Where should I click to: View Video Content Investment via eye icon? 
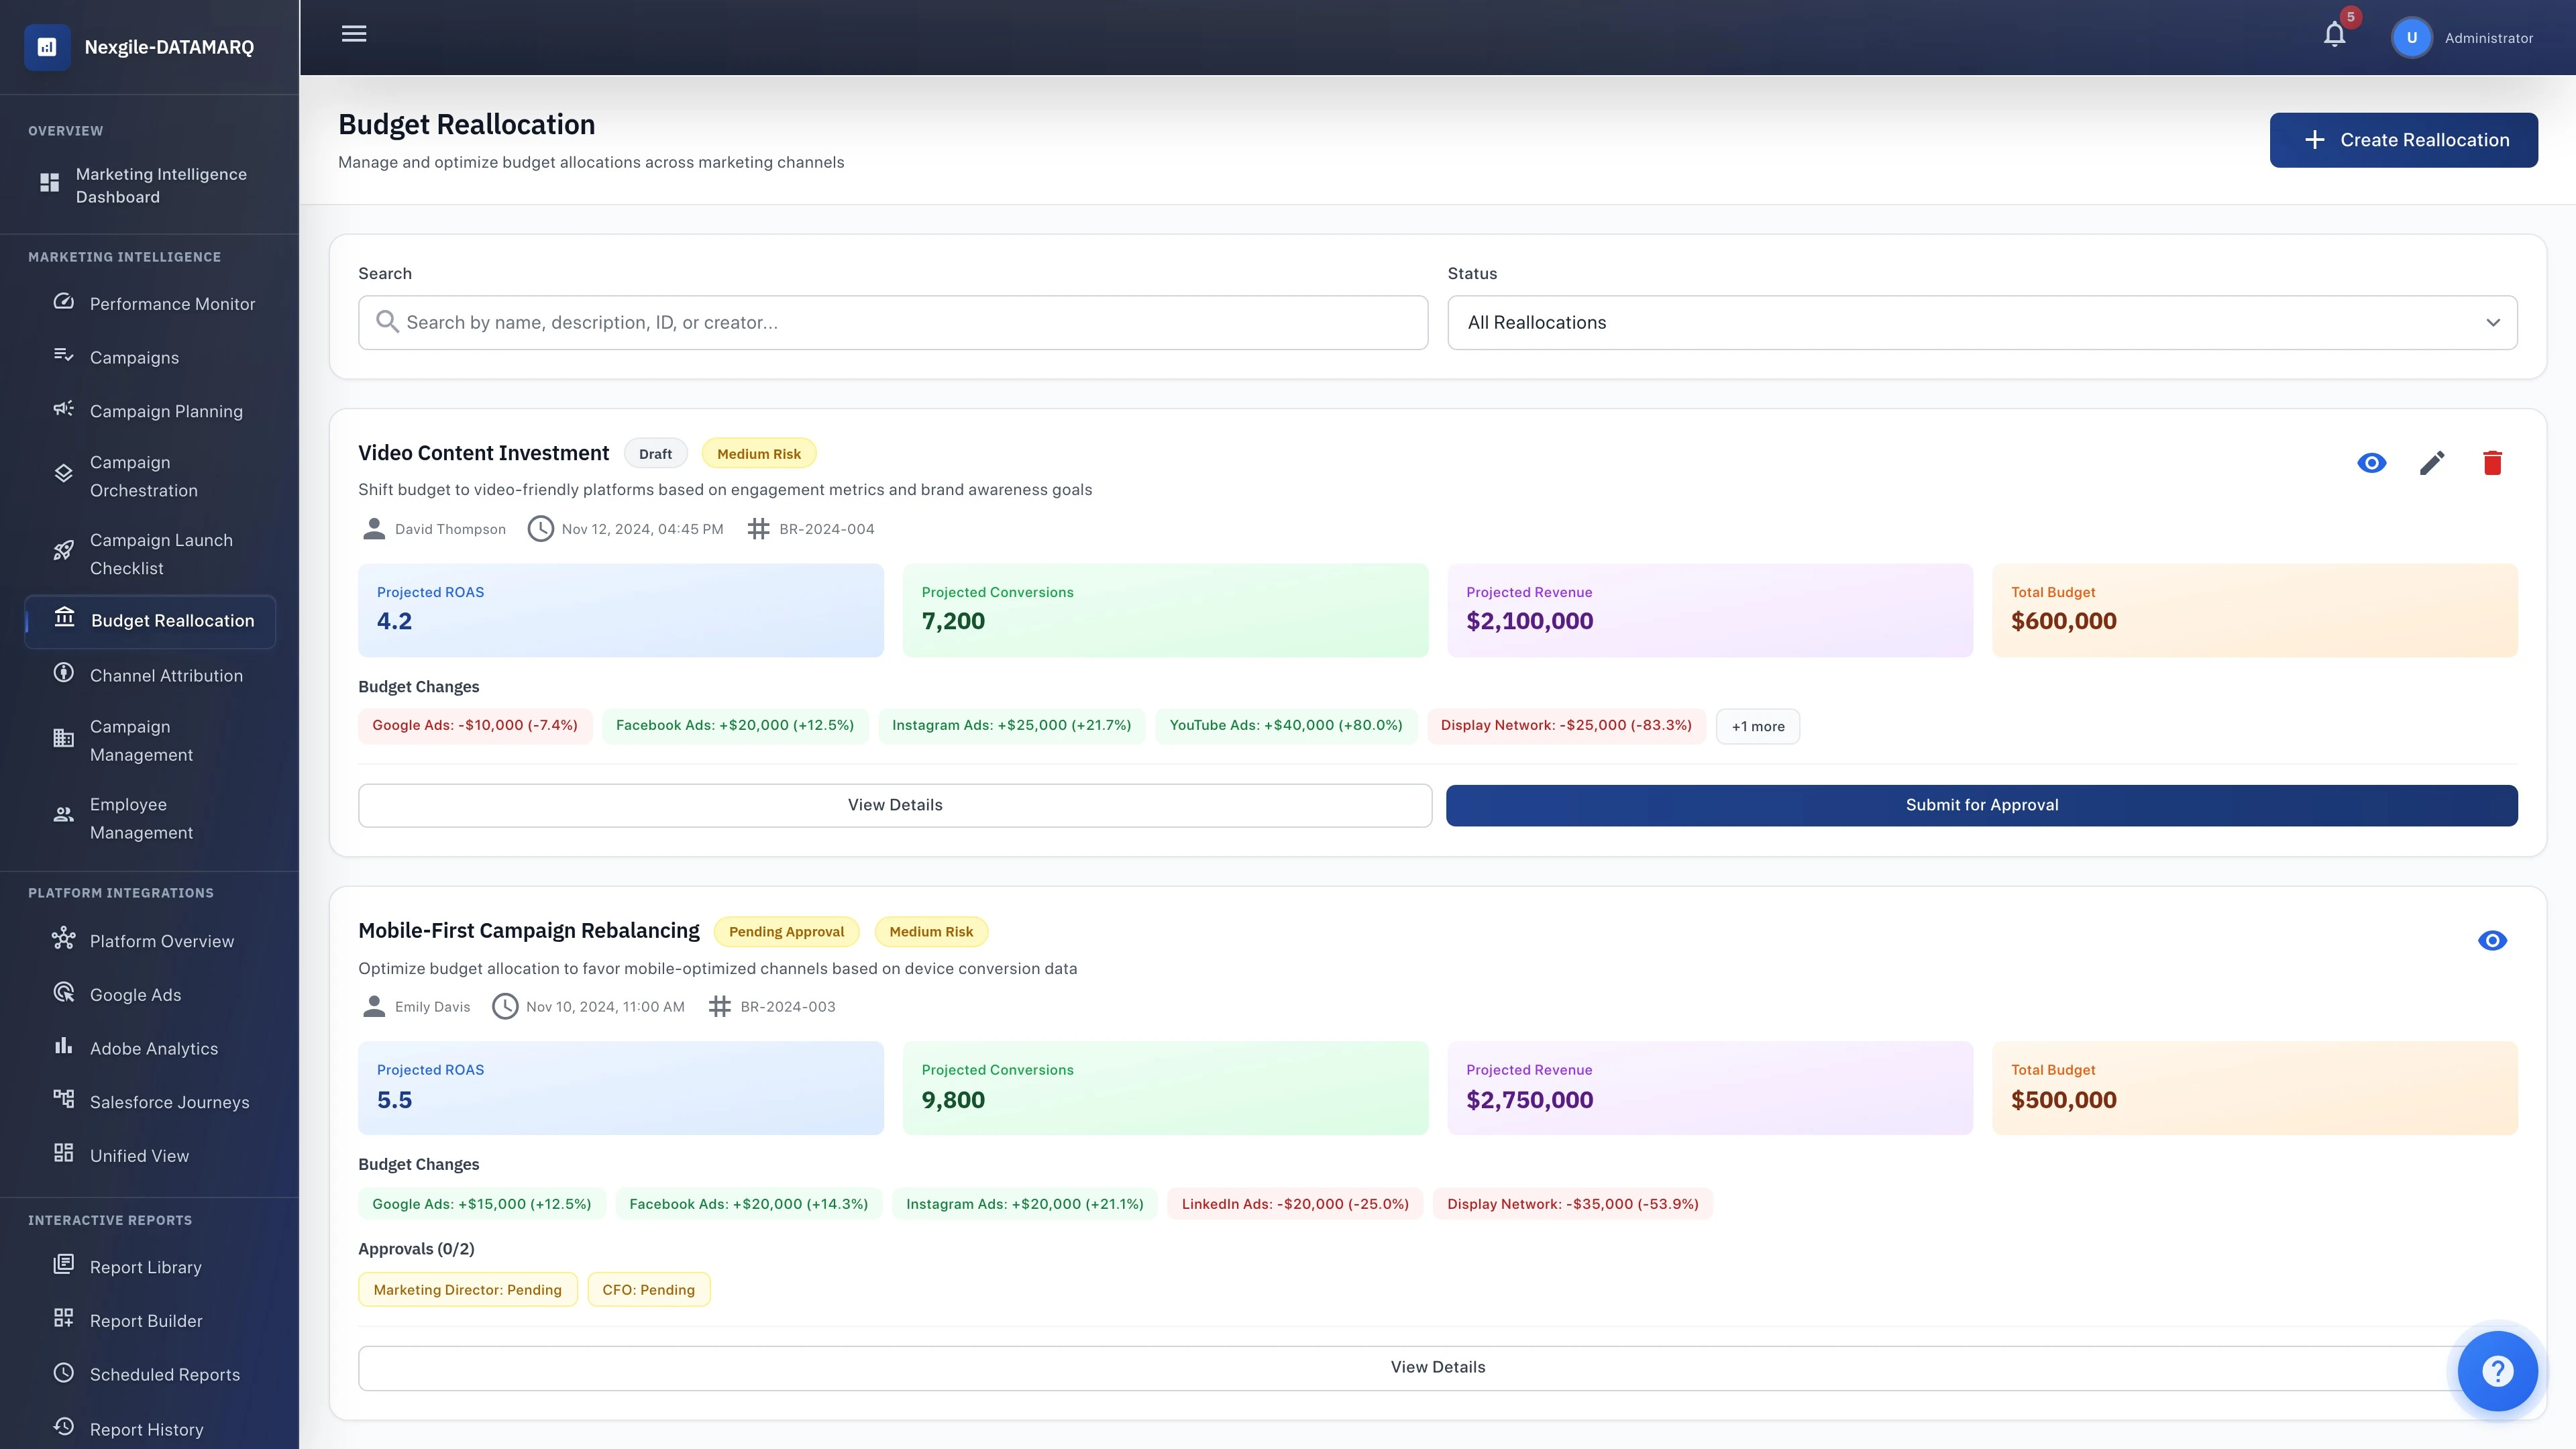pyautogui.click(x=2371, y=463)
